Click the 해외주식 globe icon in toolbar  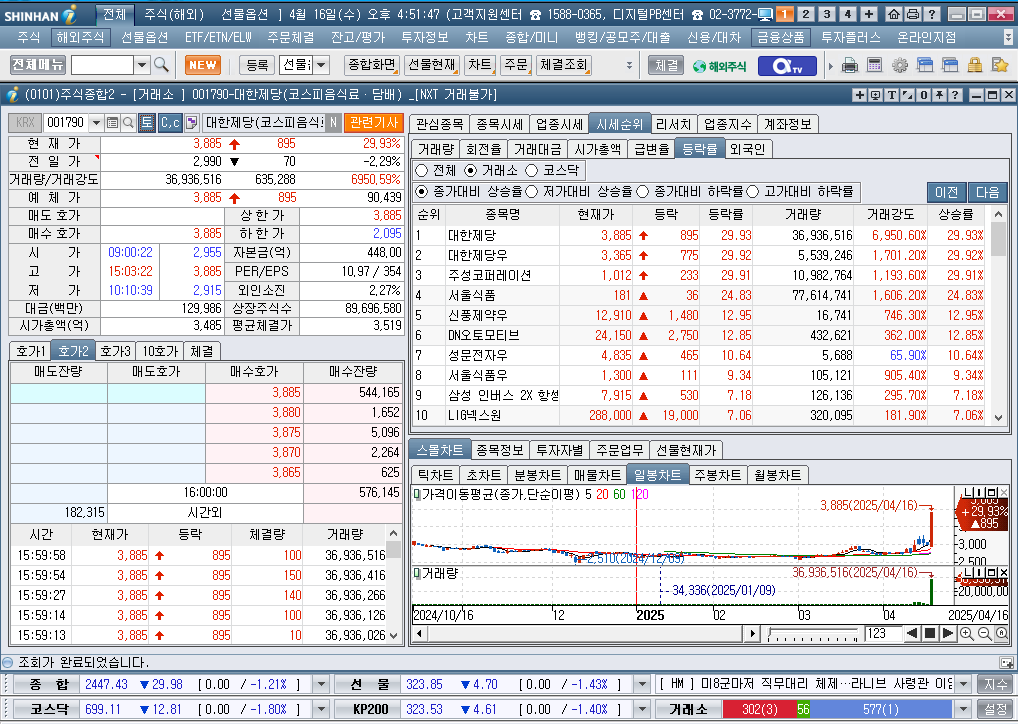pos(719,66)
